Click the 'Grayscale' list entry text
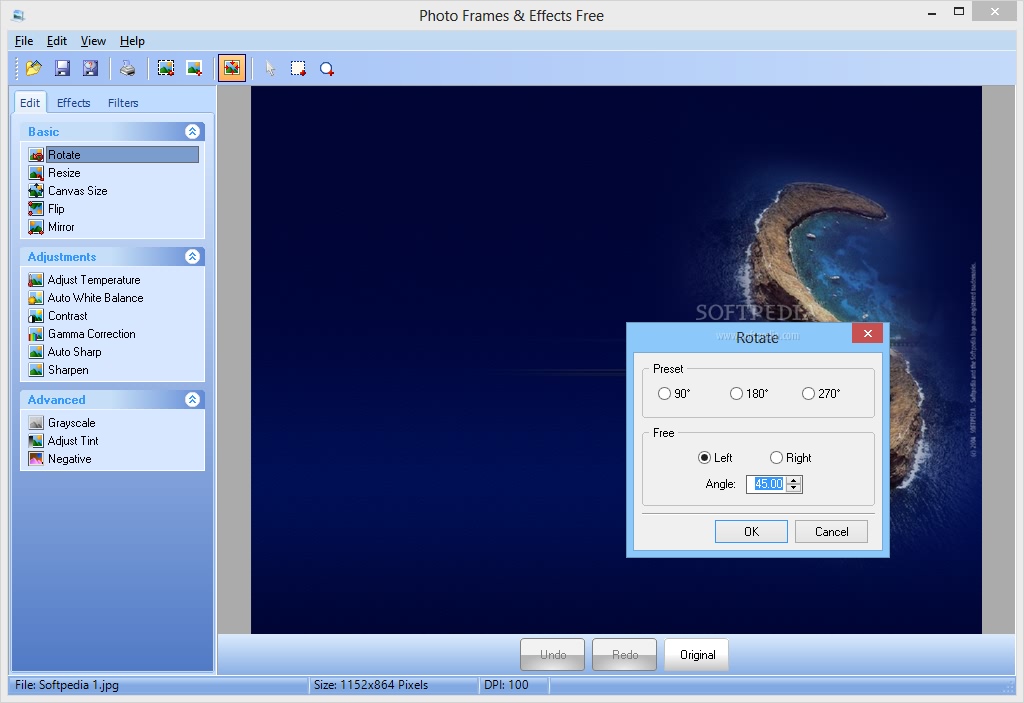The height and width of the screenshot is (703, 1024). coord(72,423)
